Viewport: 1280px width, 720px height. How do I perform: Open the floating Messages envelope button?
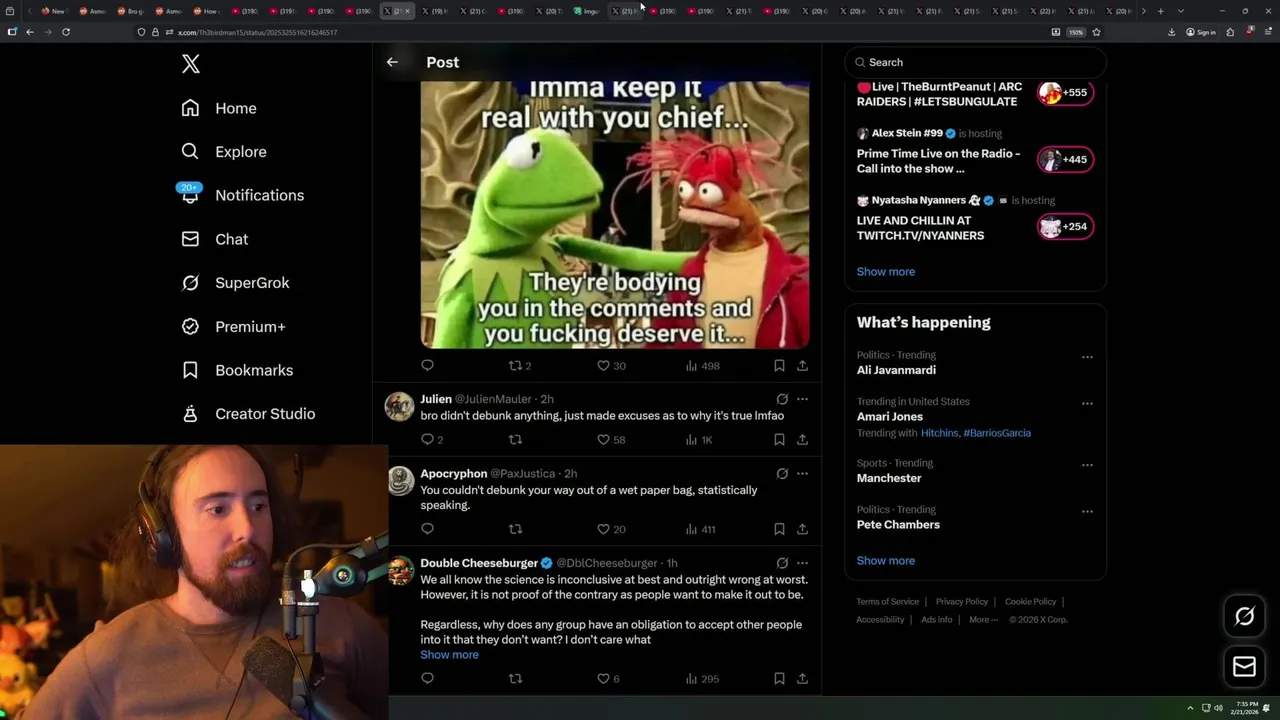(x=1244, y=666)
